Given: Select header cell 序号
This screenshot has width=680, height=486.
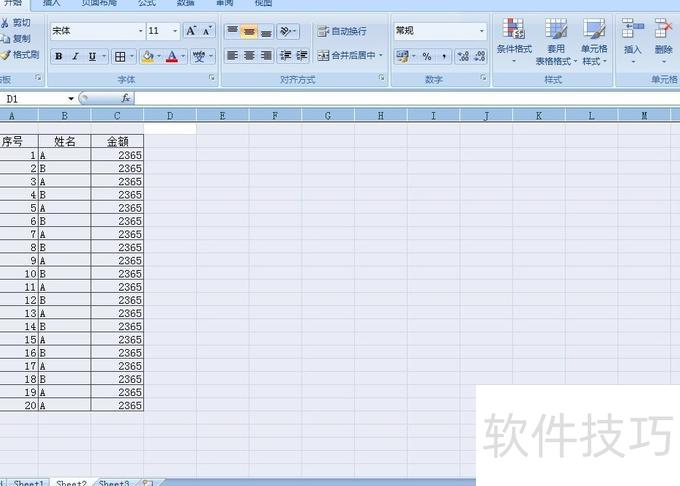Looking at the screenshot, I should (19, 141).
